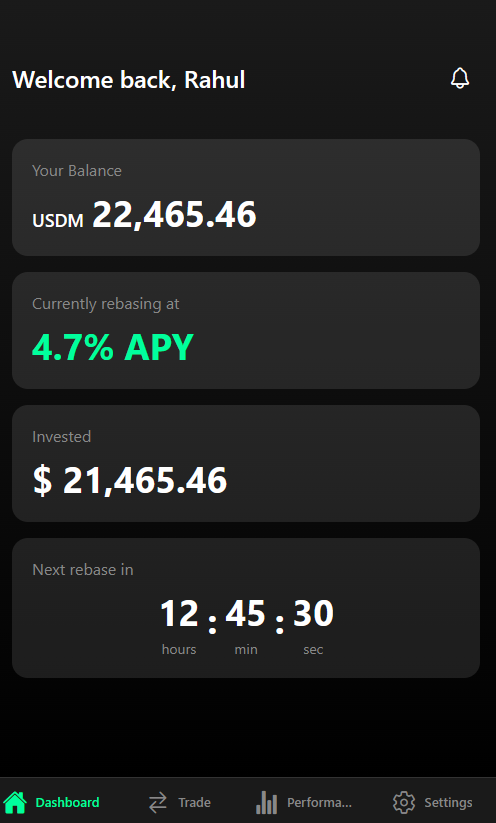Click the Performance bar chart icon
Viewport: 496px width, 823px height.
267,802
